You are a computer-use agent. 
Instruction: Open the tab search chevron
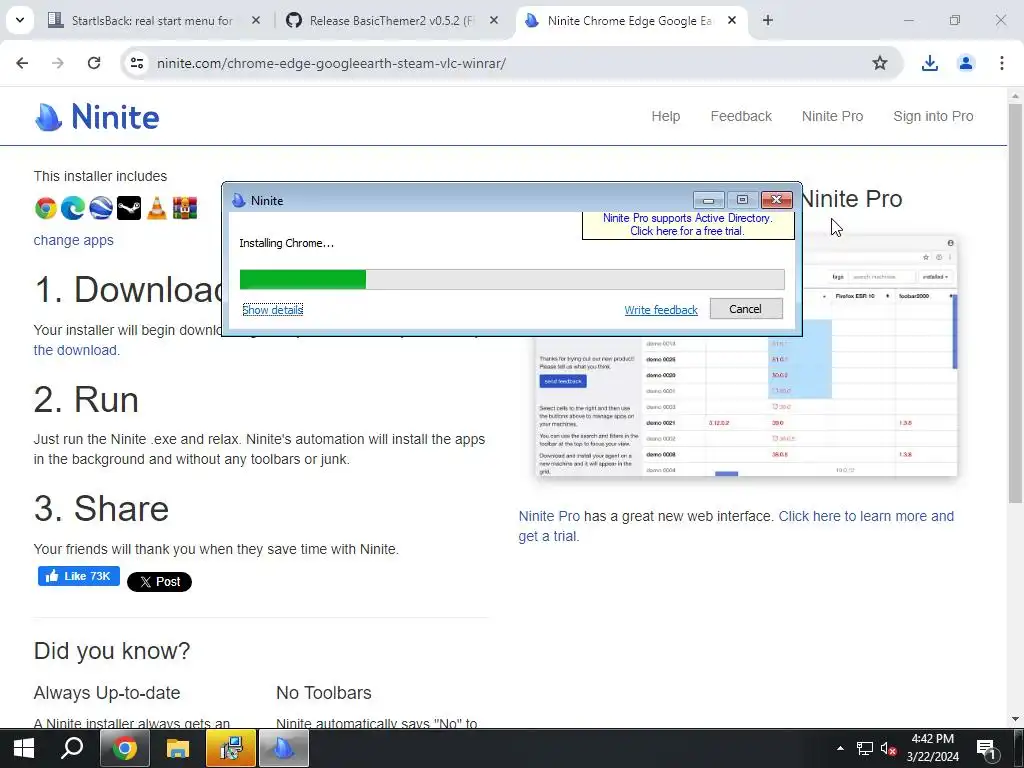(20, 20)
